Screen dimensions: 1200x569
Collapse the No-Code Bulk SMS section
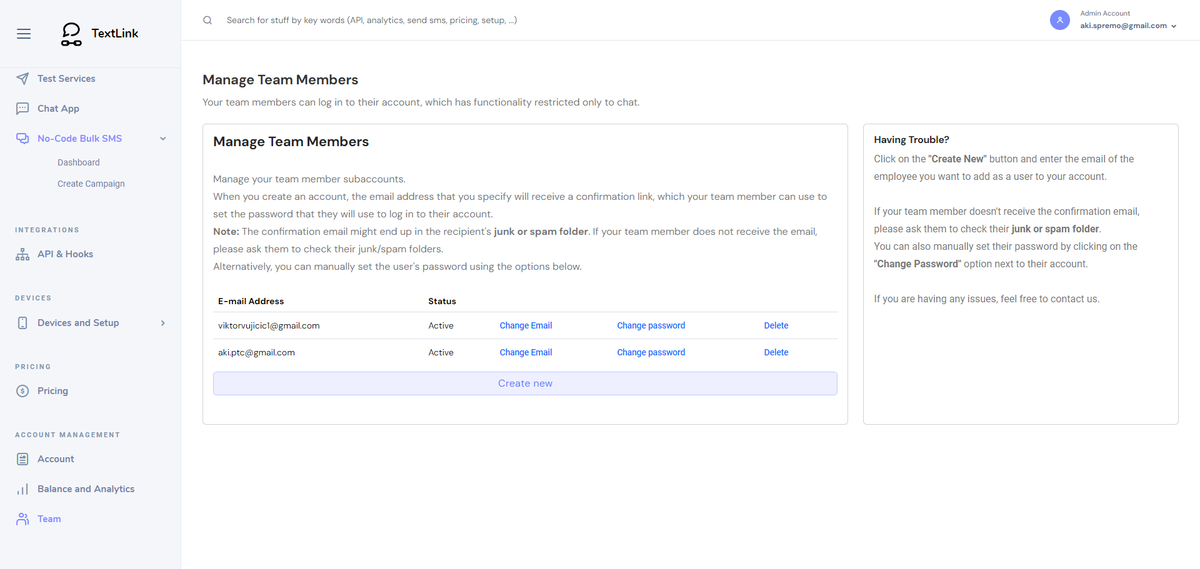(x=163, y=139)
